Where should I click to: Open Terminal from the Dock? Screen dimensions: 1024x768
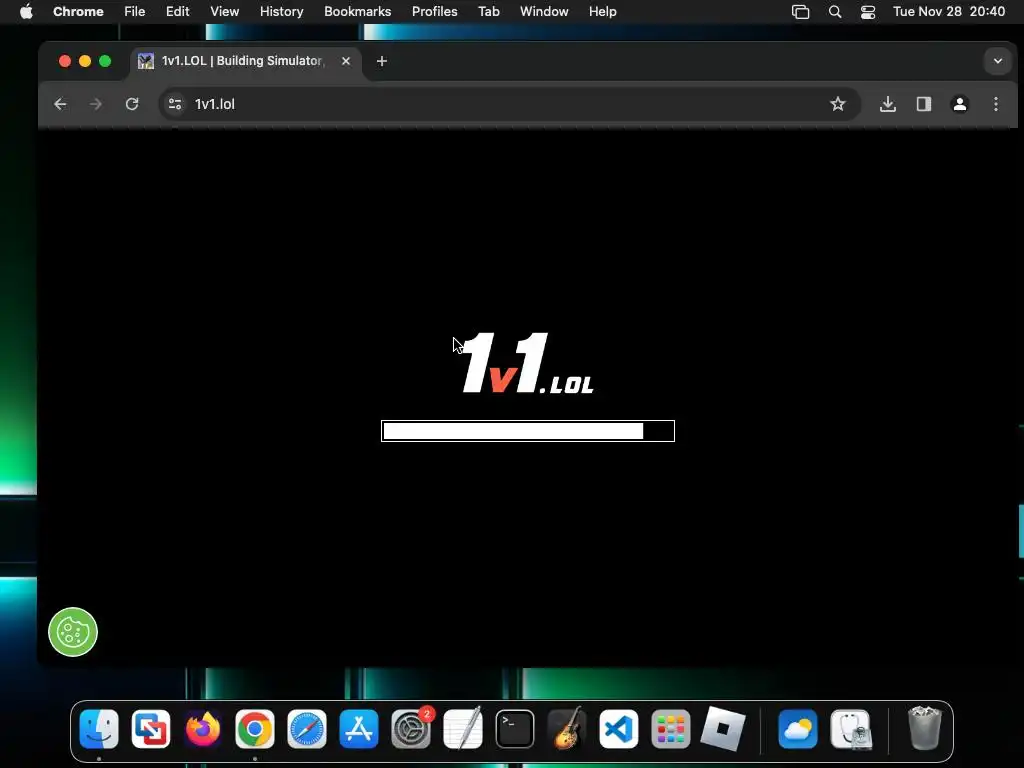tap(515, 729)
